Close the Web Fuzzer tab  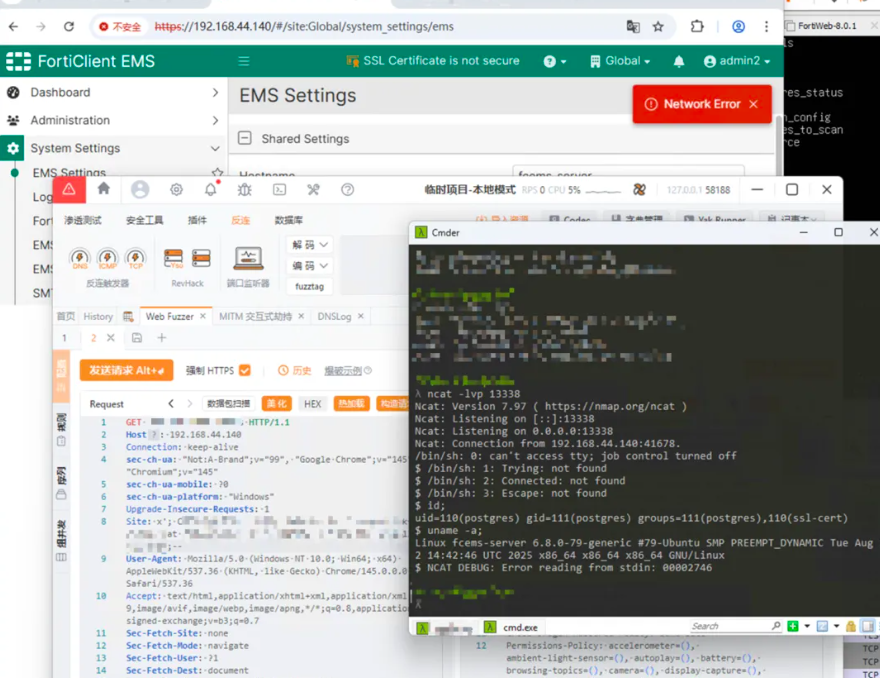(x=203, y=317)
